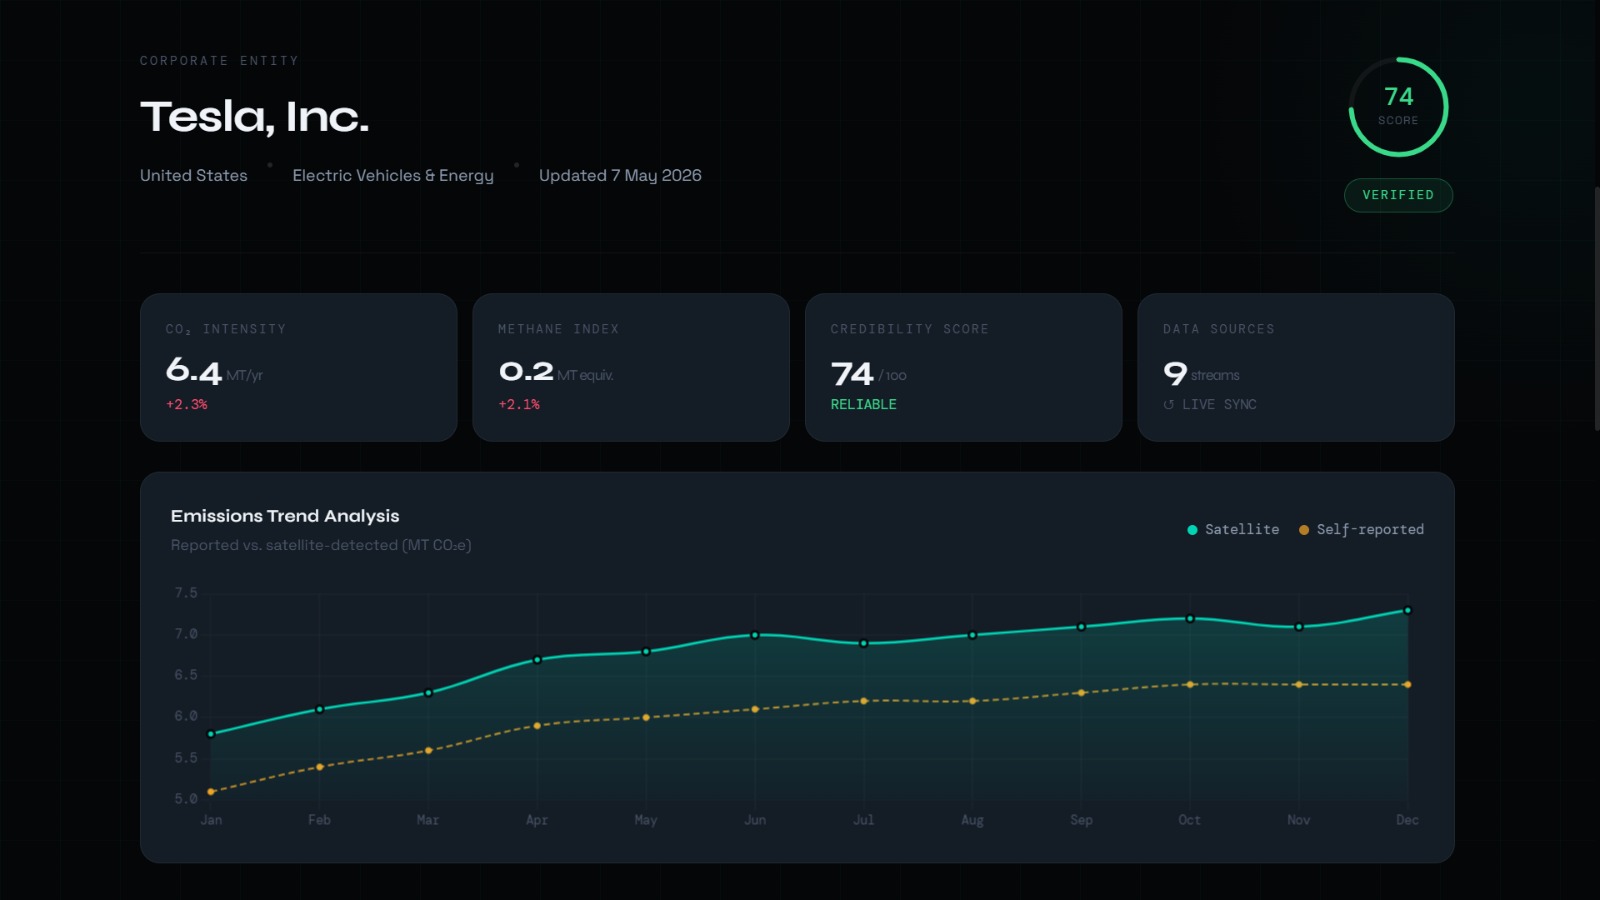The width and height of the screenshot is (1600, 900).
Task: Click the VERIFIED badge
Action: coord(1398,195)
